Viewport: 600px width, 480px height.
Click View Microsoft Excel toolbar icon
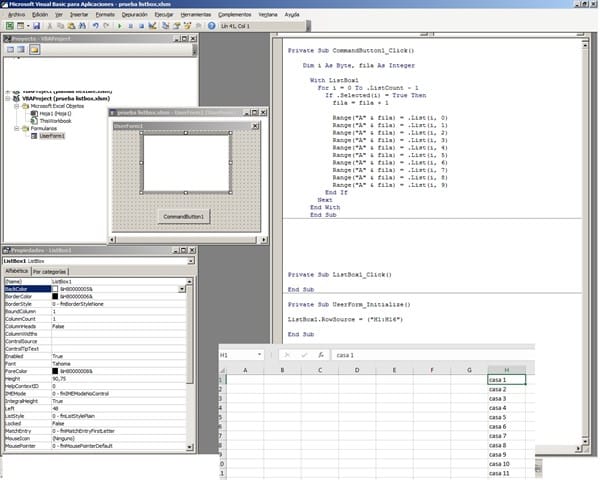click(9, 27)
